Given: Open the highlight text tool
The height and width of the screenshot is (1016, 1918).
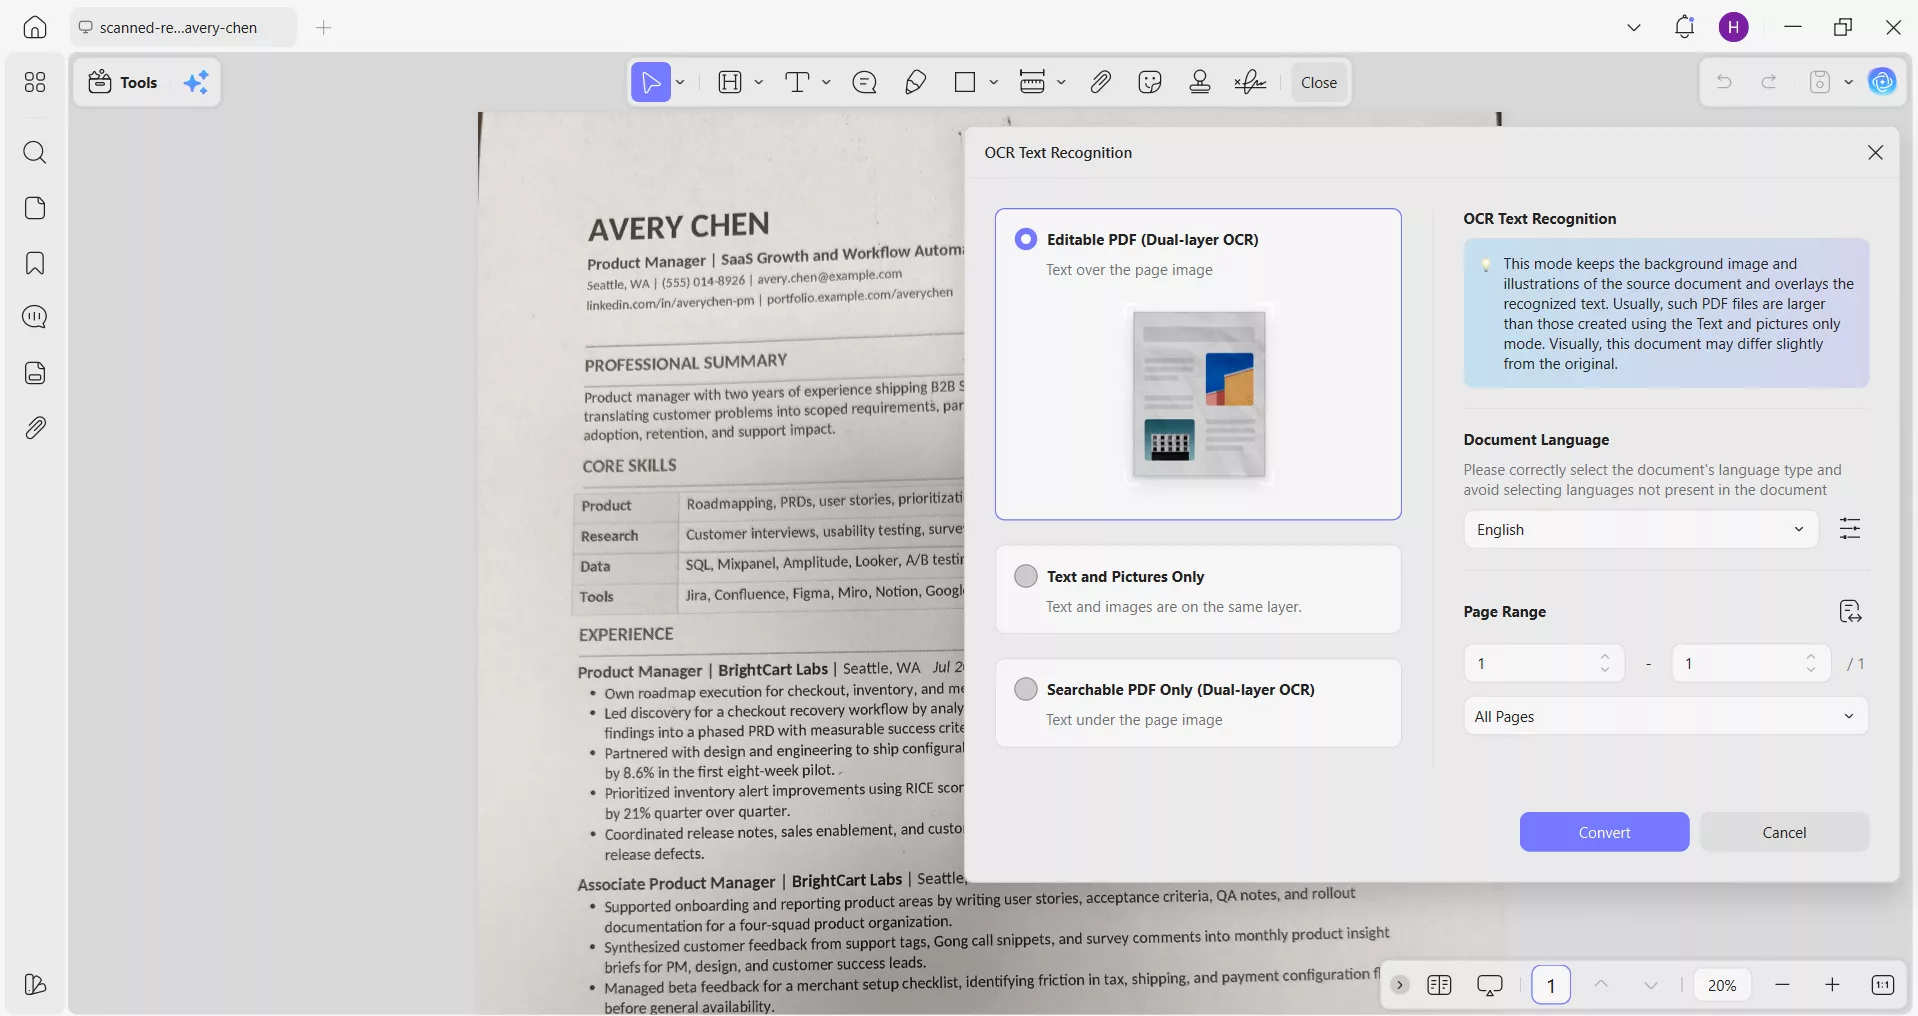Looking at the screenshot, I should pos(730,82).
